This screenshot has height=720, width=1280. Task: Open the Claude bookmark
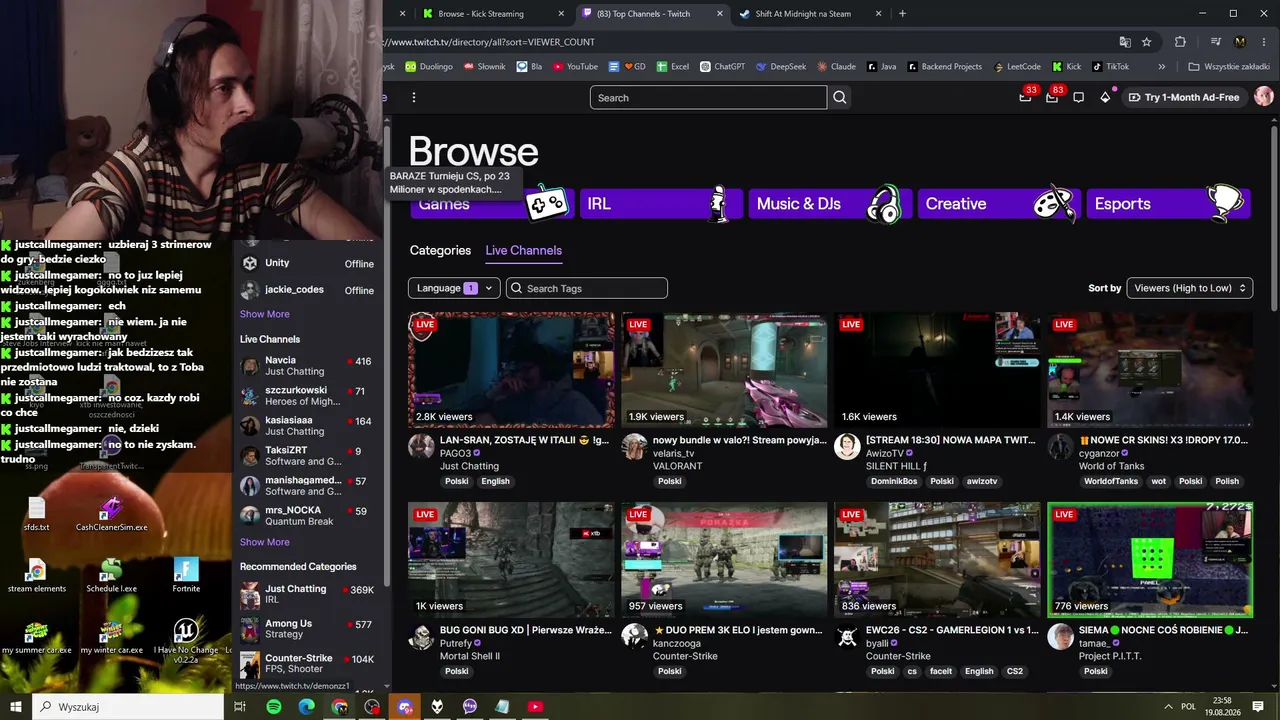836,67
